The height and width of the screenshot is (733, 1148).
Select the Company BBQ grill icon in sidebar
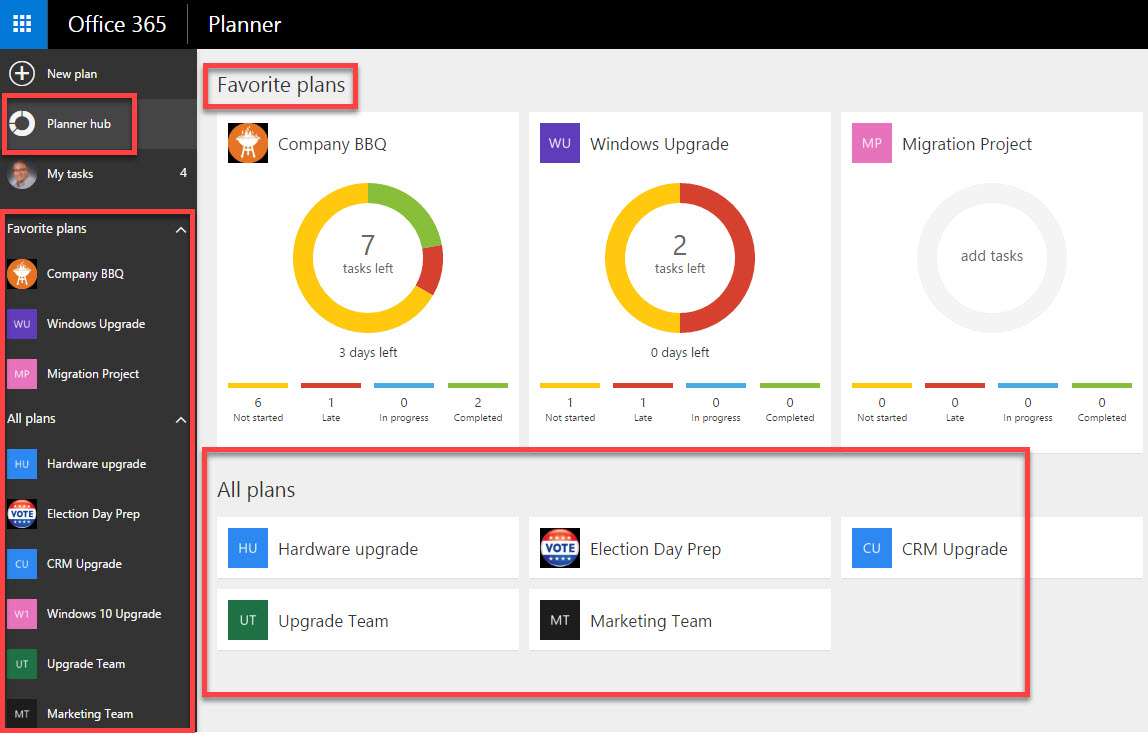tap(22, 273)
